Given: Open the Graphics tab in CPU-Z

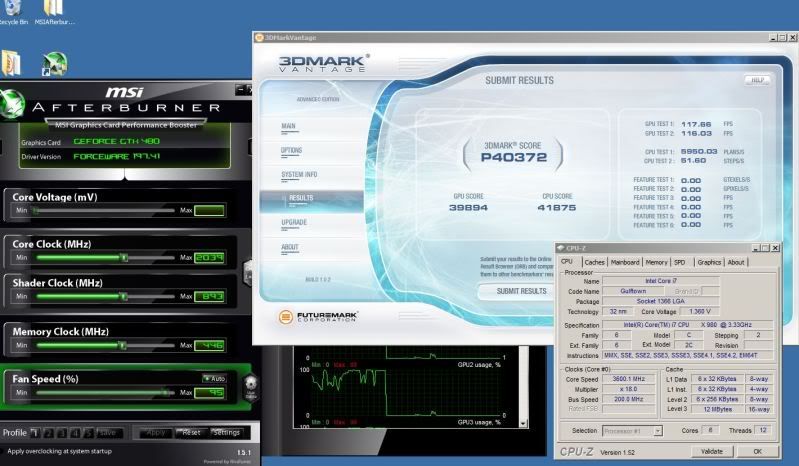Looking at the screenshot, I should (x=708, y=262).
